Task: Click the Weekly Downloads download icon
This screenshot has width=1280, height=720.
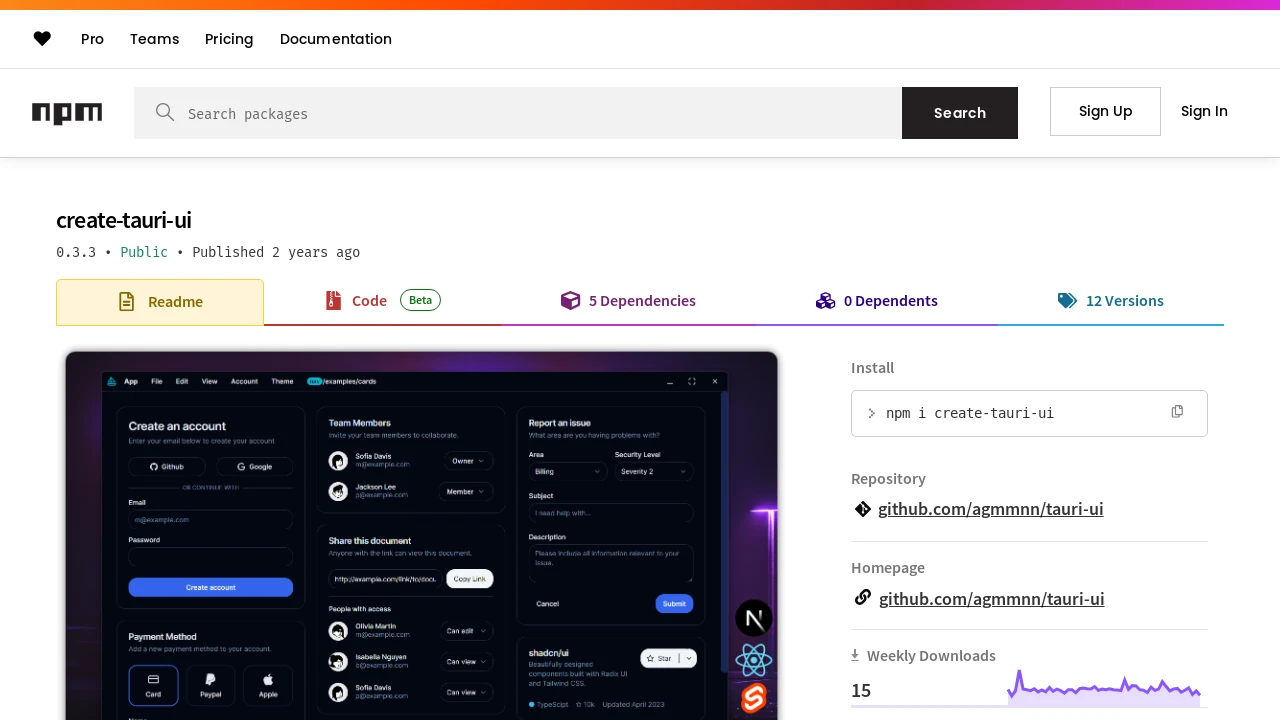Action: click(855, 655)
